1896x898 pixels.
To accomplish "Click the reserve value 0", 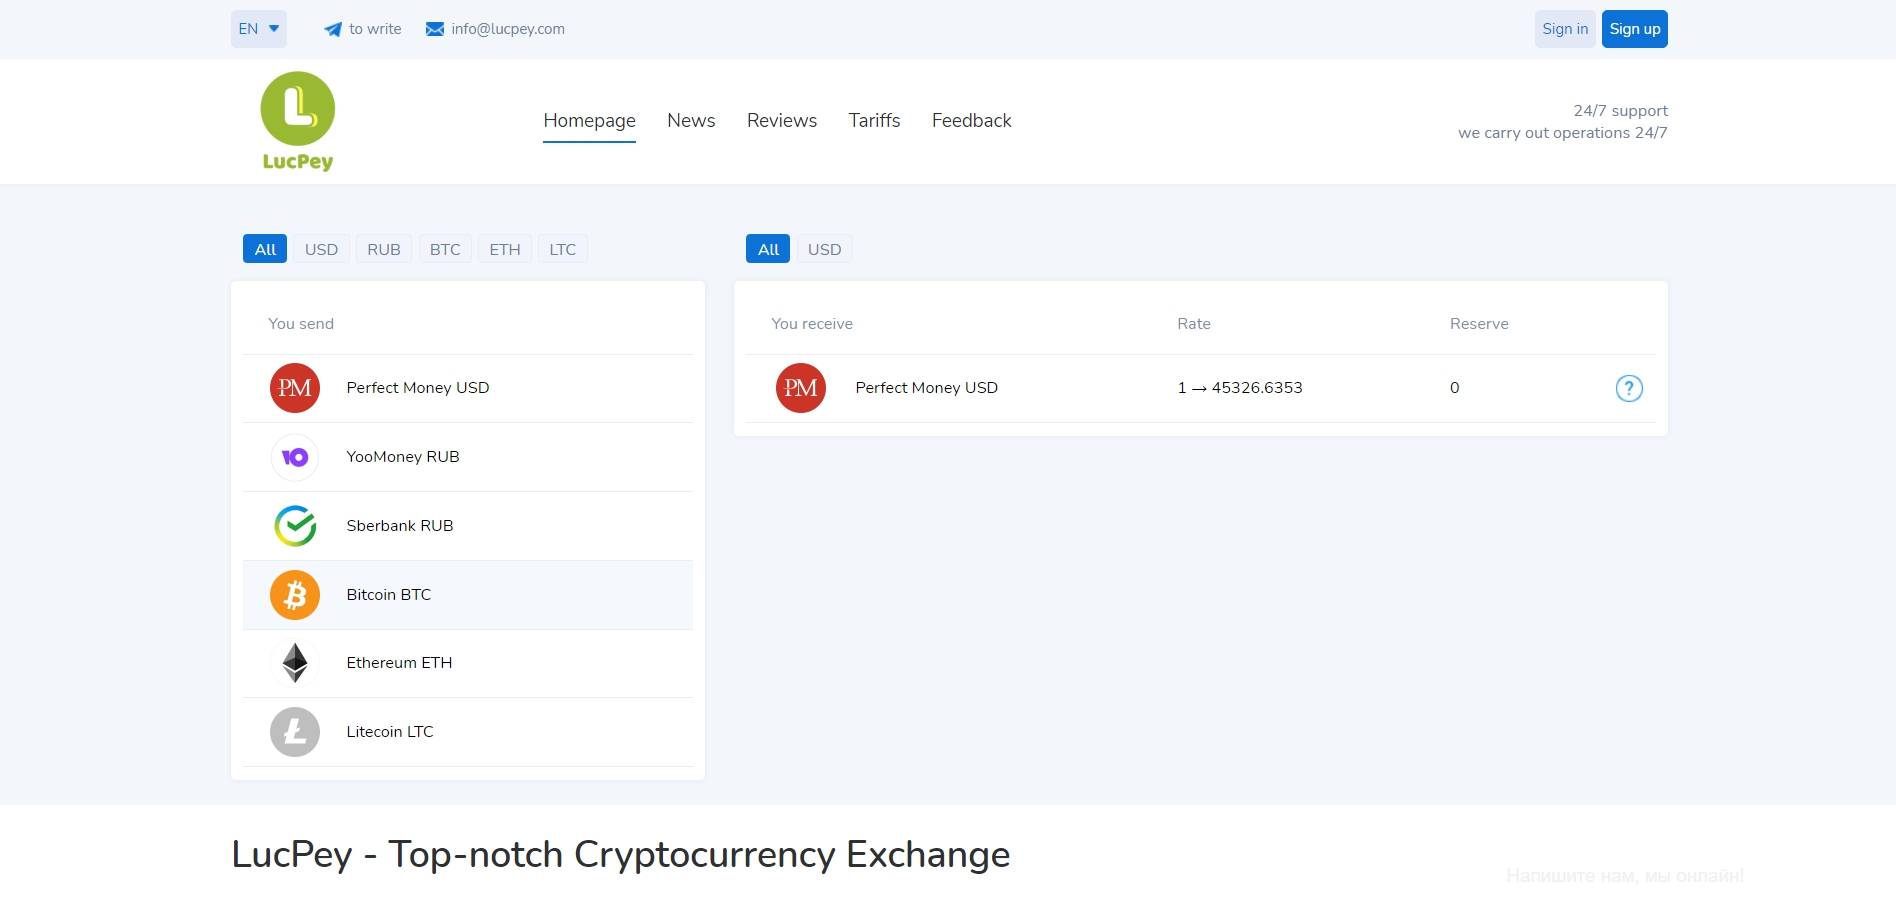I will point(1455,388).
